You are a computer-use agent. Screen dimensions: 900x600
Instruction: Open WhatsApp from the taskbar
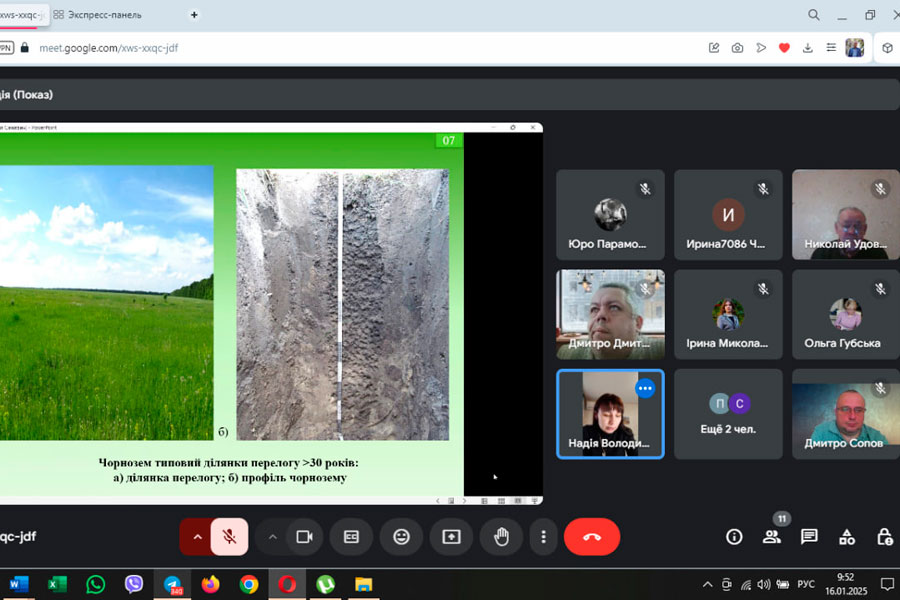pyautogui.click(x=95, y=584)
